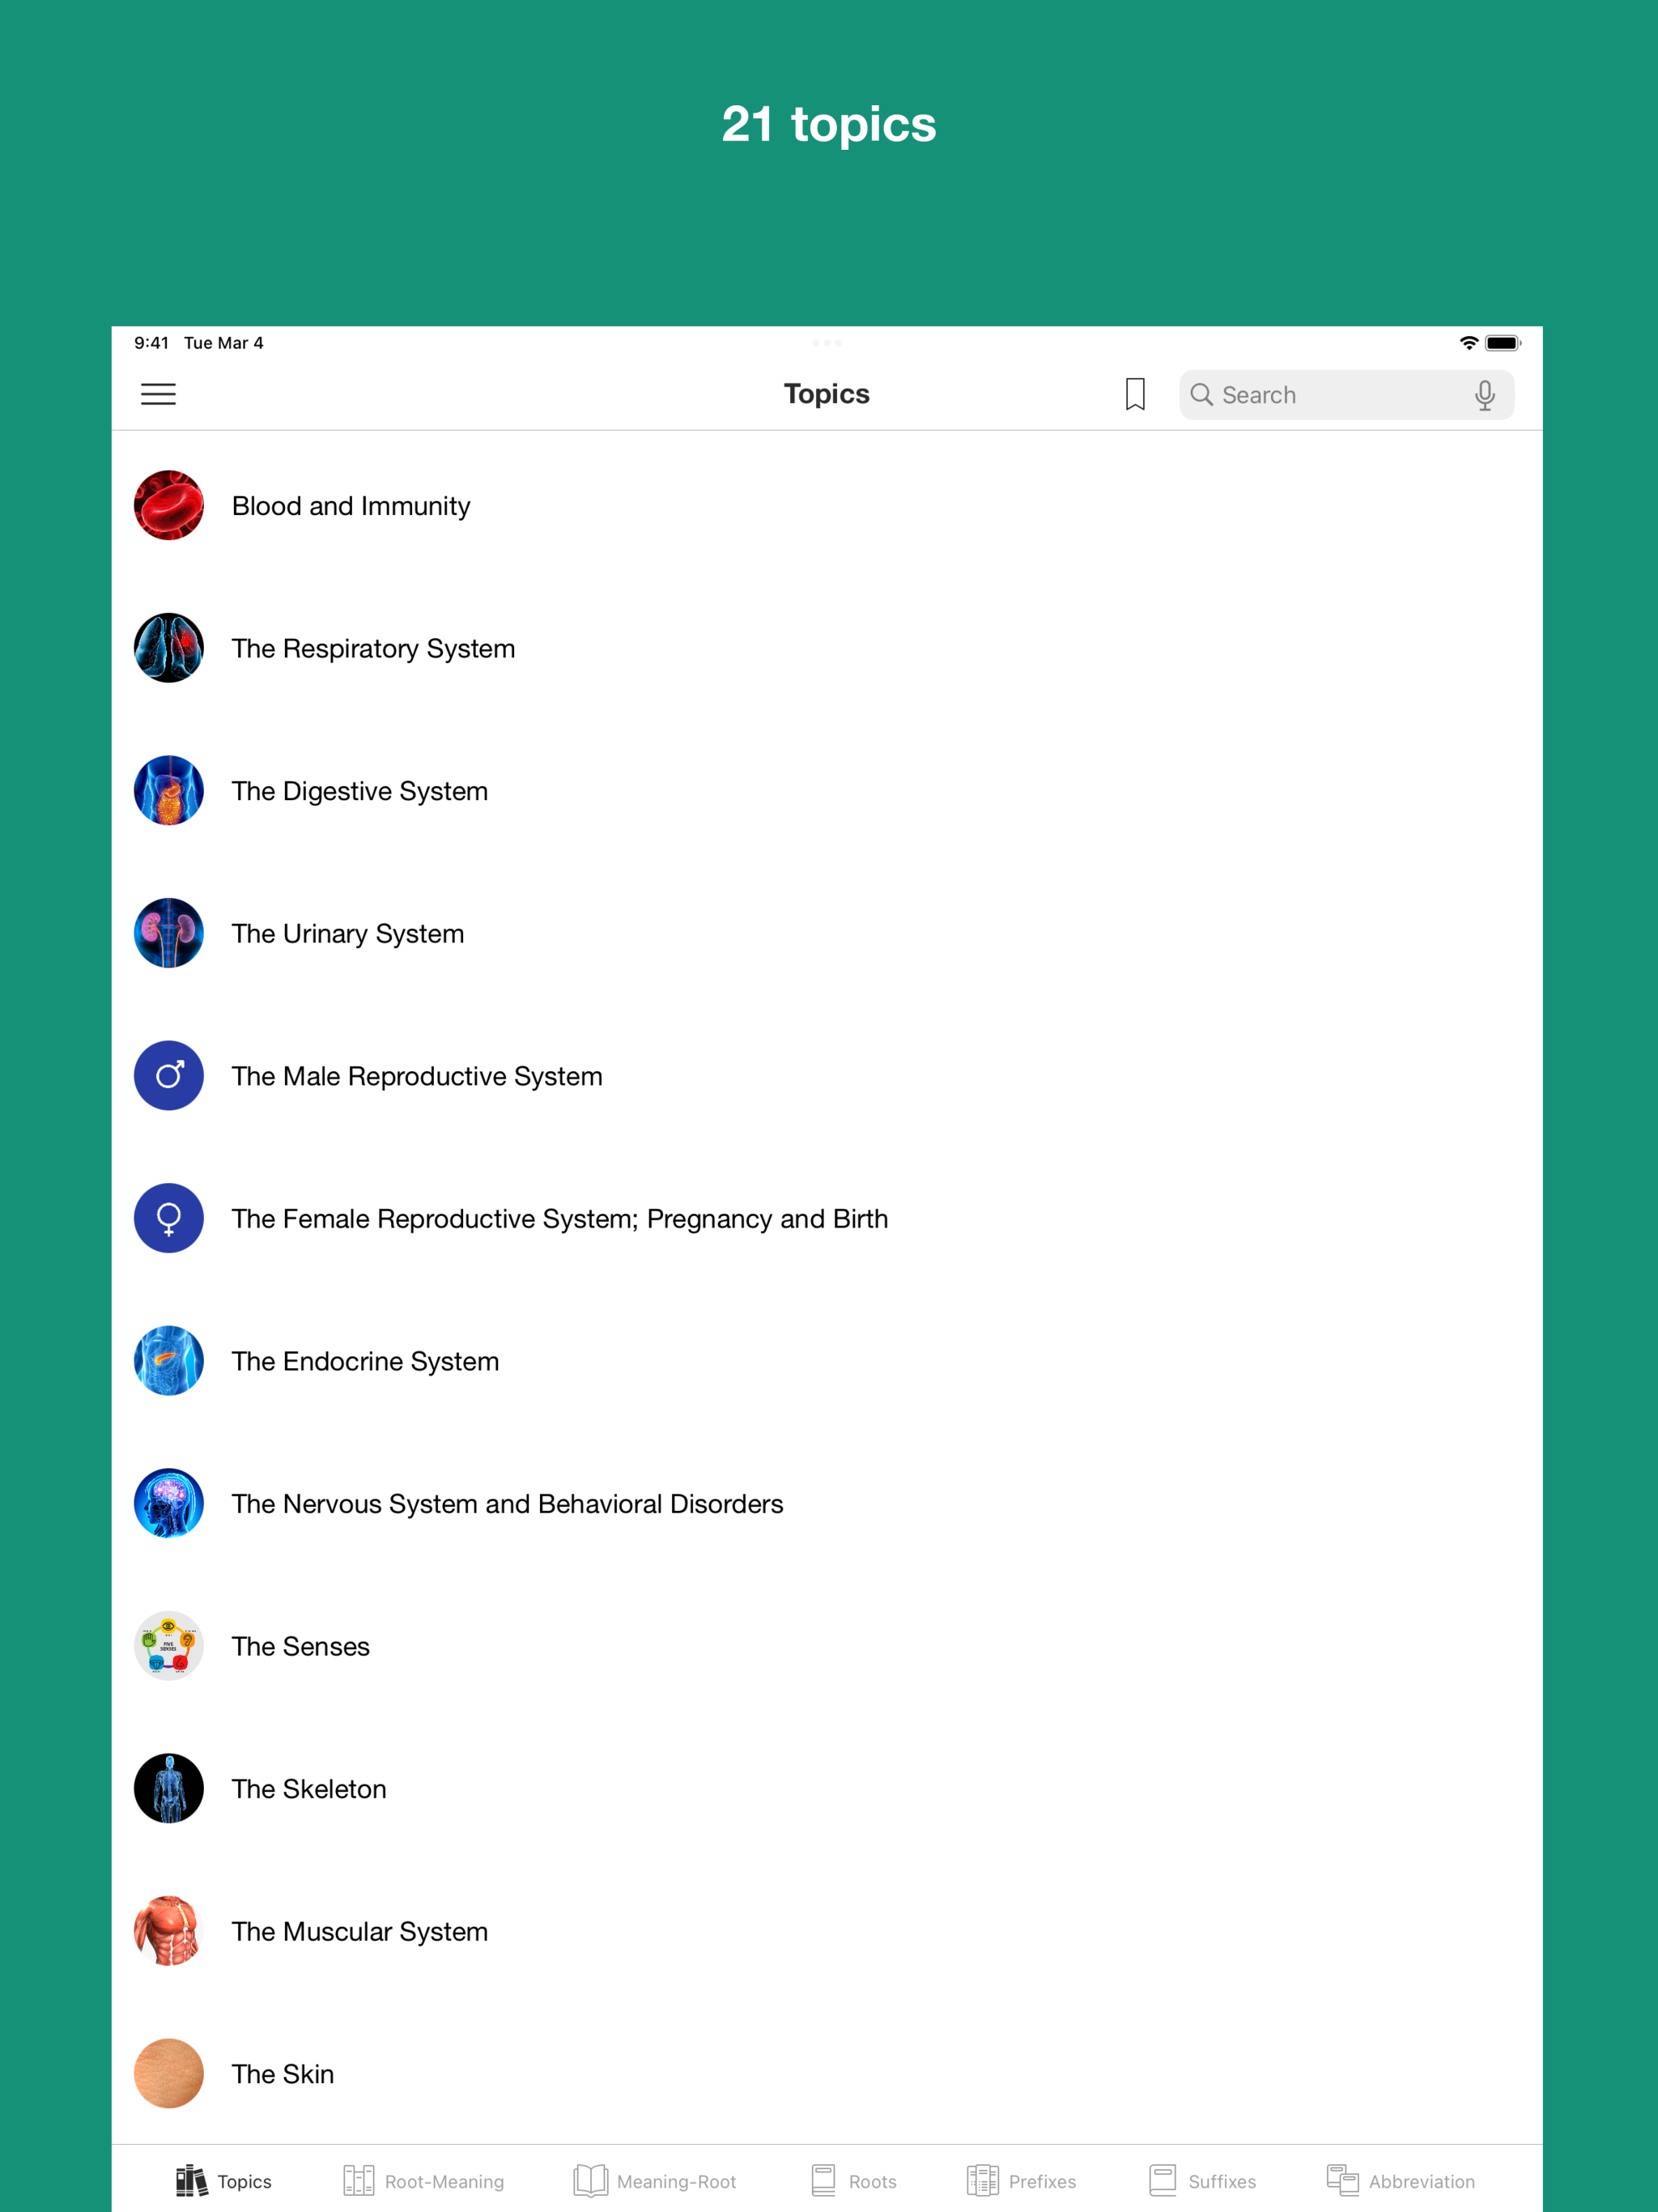Viewport: 1658px width, 2212px height.
Task: Switch to the Roots tab
Action: [x=853, y=2181]
